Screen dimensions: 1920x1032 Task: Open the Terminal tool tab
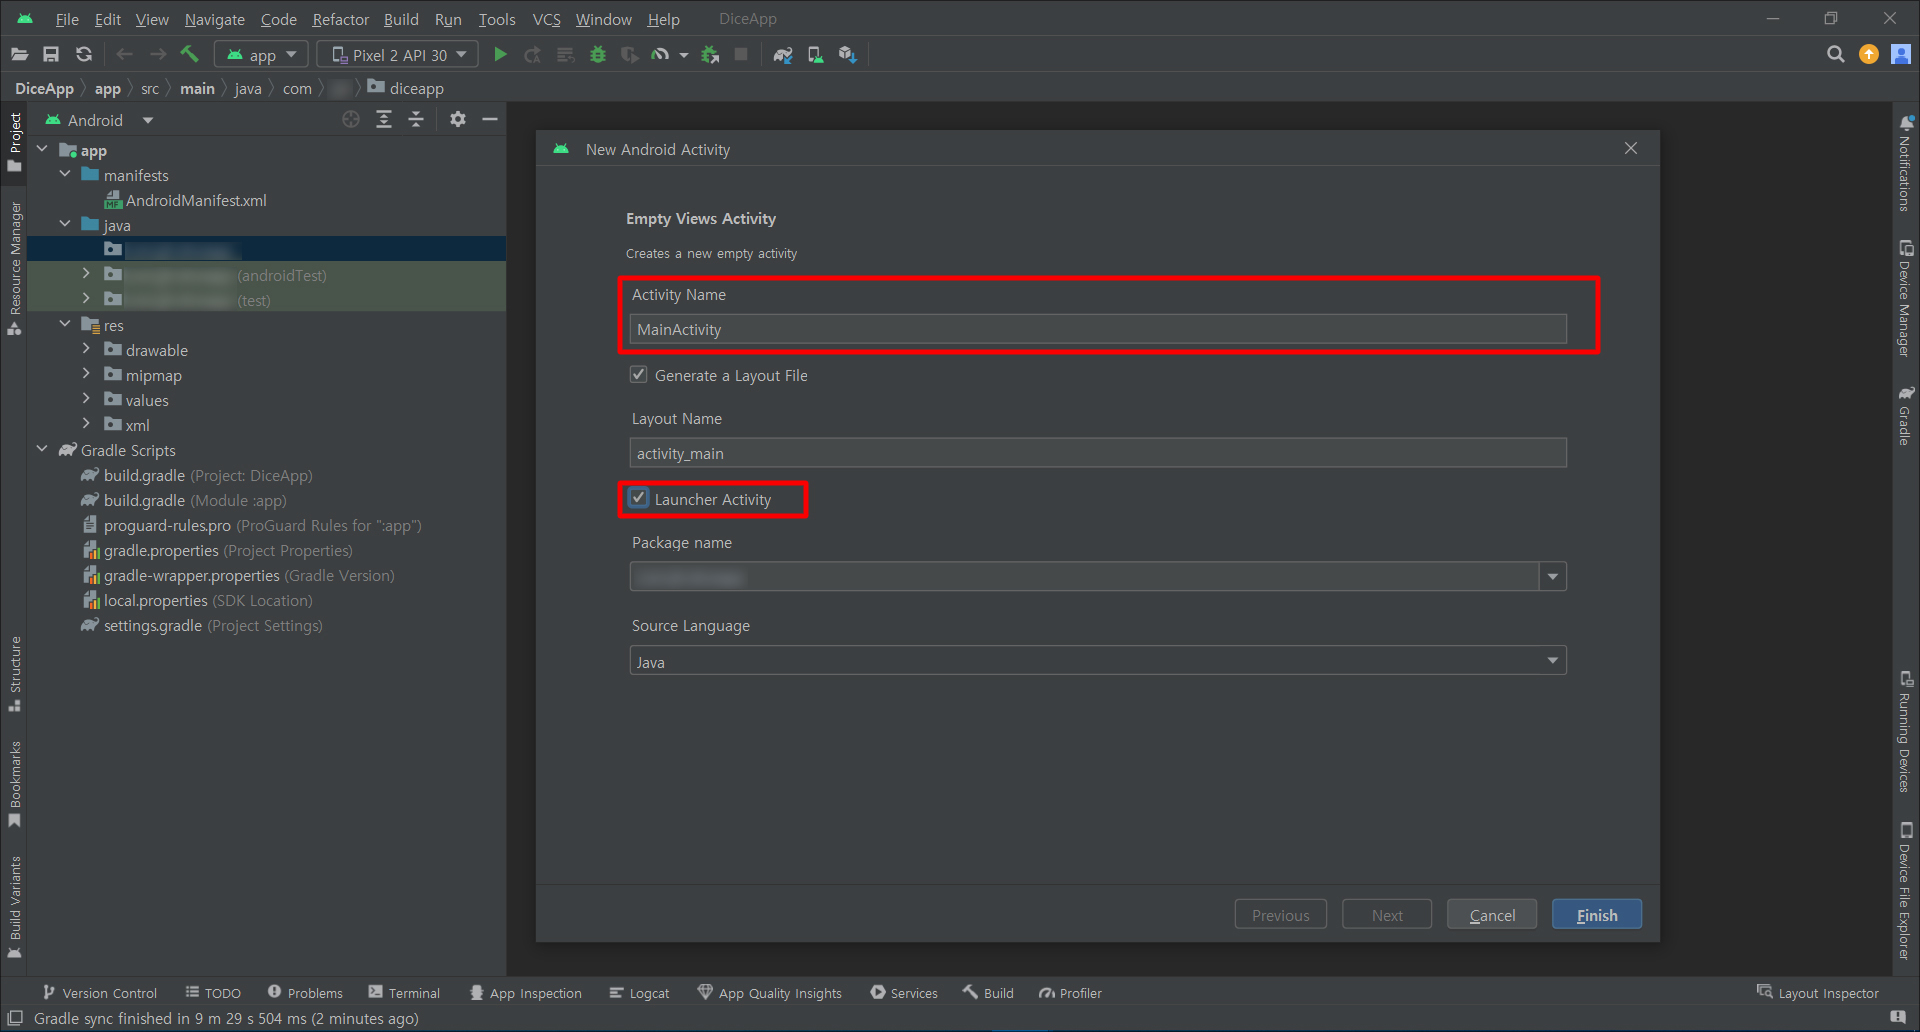coord(404,993)
